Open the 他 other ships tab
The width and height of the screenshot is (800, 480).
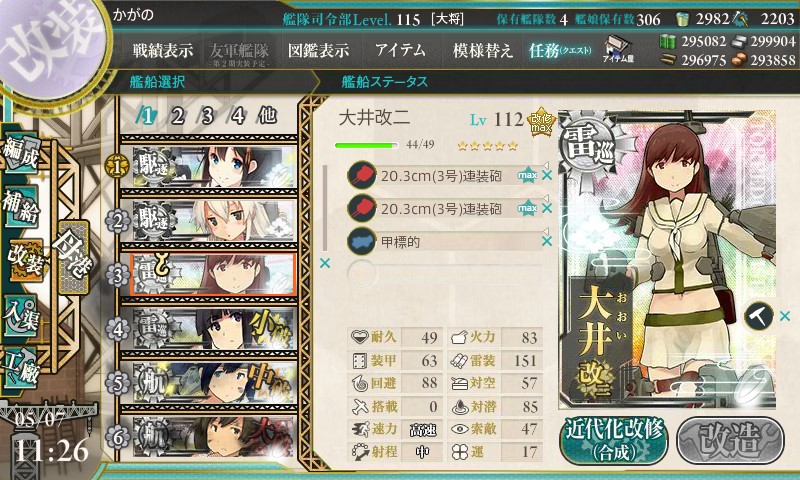coord(267,116)
